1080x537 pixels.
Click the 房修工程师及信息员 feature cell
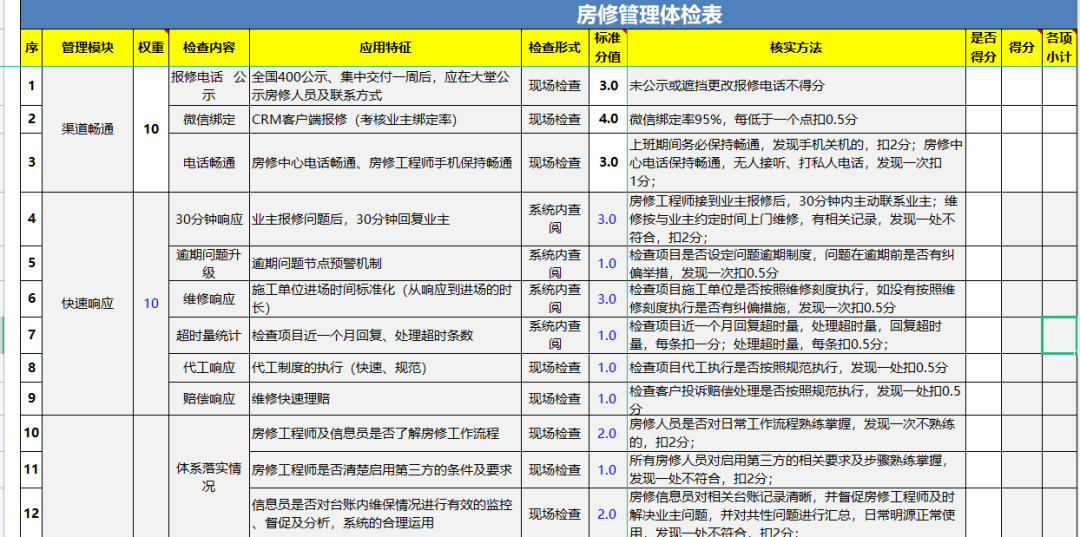click(386, 434)
